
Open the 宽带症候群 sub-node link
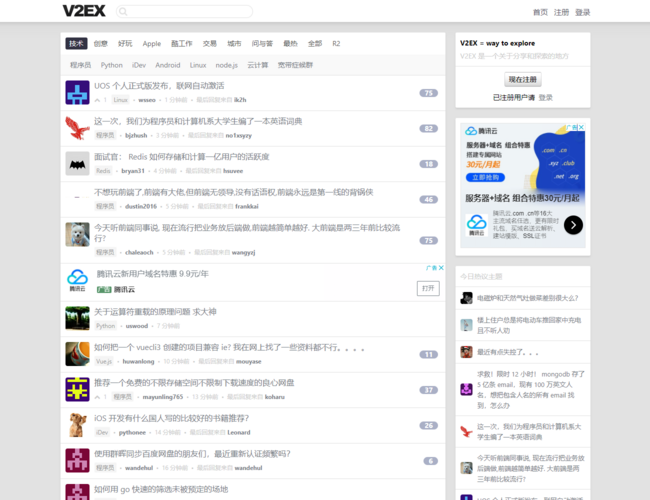295,65
